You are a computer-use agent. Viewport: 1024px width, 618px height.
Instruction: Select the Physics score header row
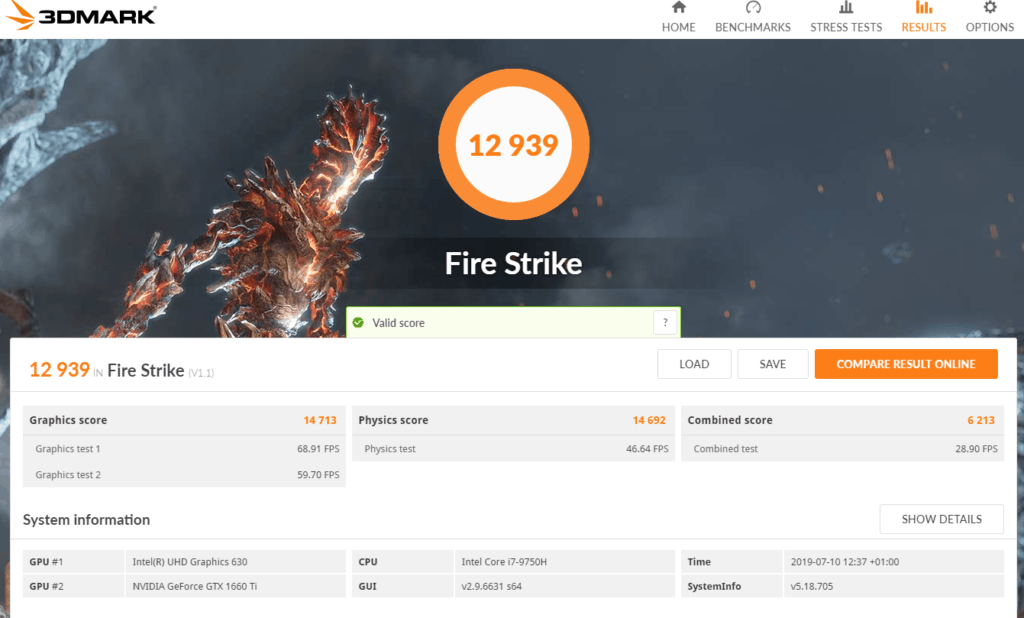point(513,420)
